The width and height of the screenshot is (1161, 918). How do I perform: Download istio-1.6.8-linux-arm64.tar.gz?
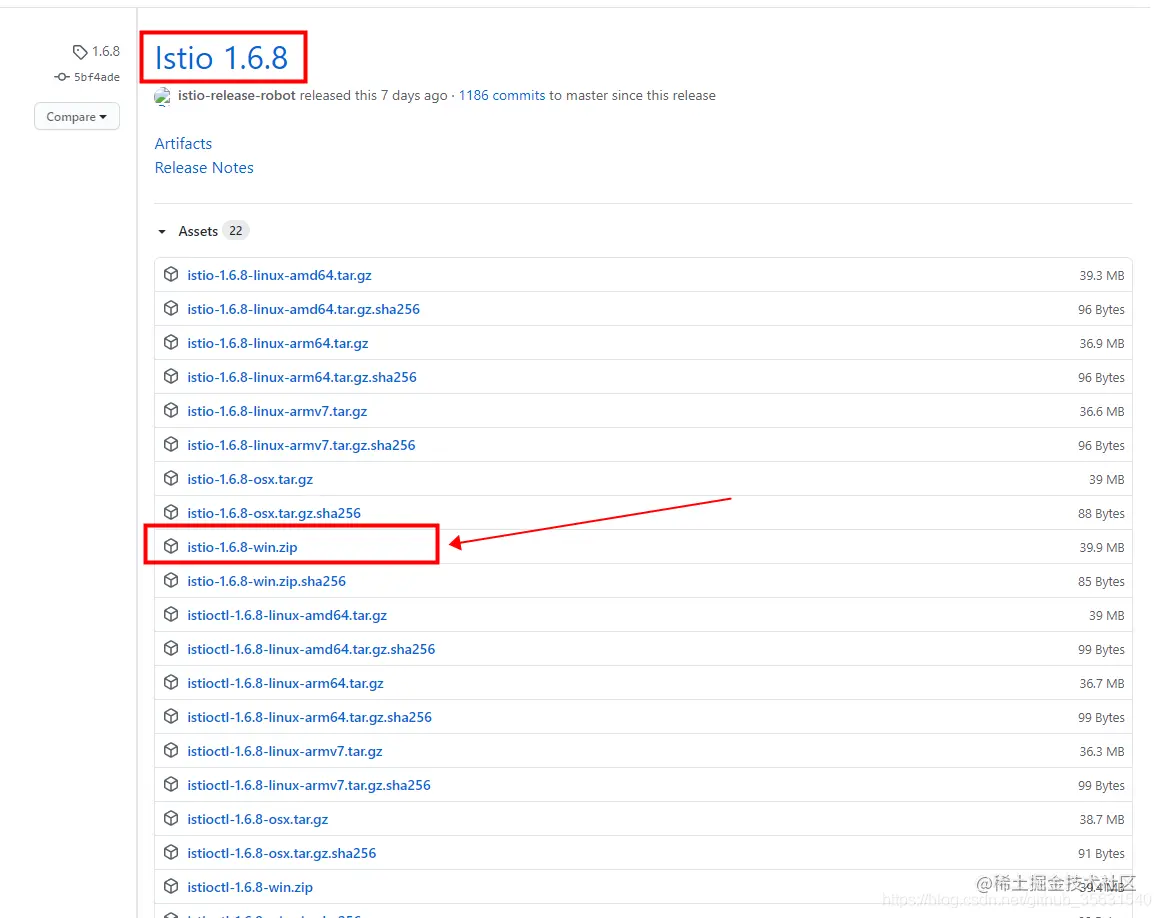tap(278, 344)
